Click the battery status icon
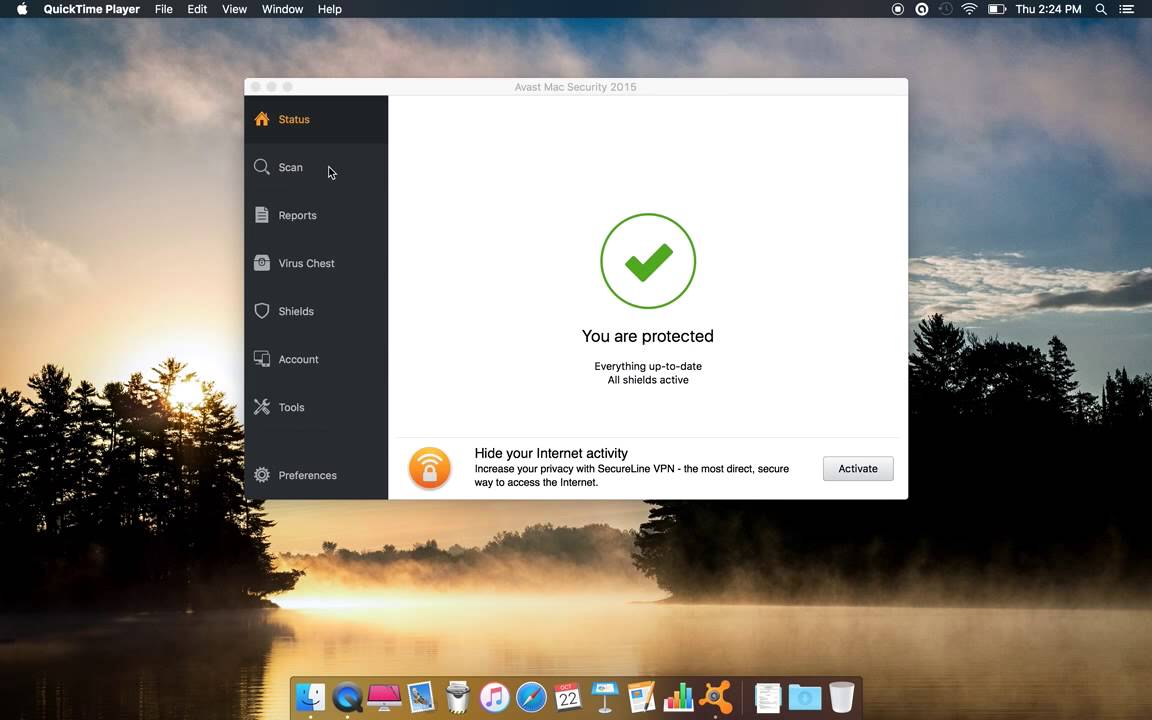1152x720 pixels. click(x=996, y=9)
